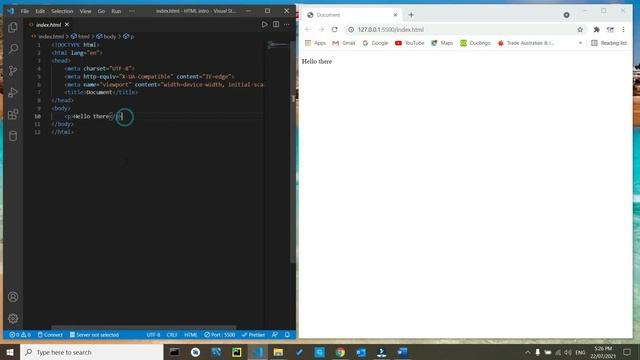640x360 pixels.
Task: Expand the overflow menu ellipsis in the menu bar
Action: click(132, 11)
